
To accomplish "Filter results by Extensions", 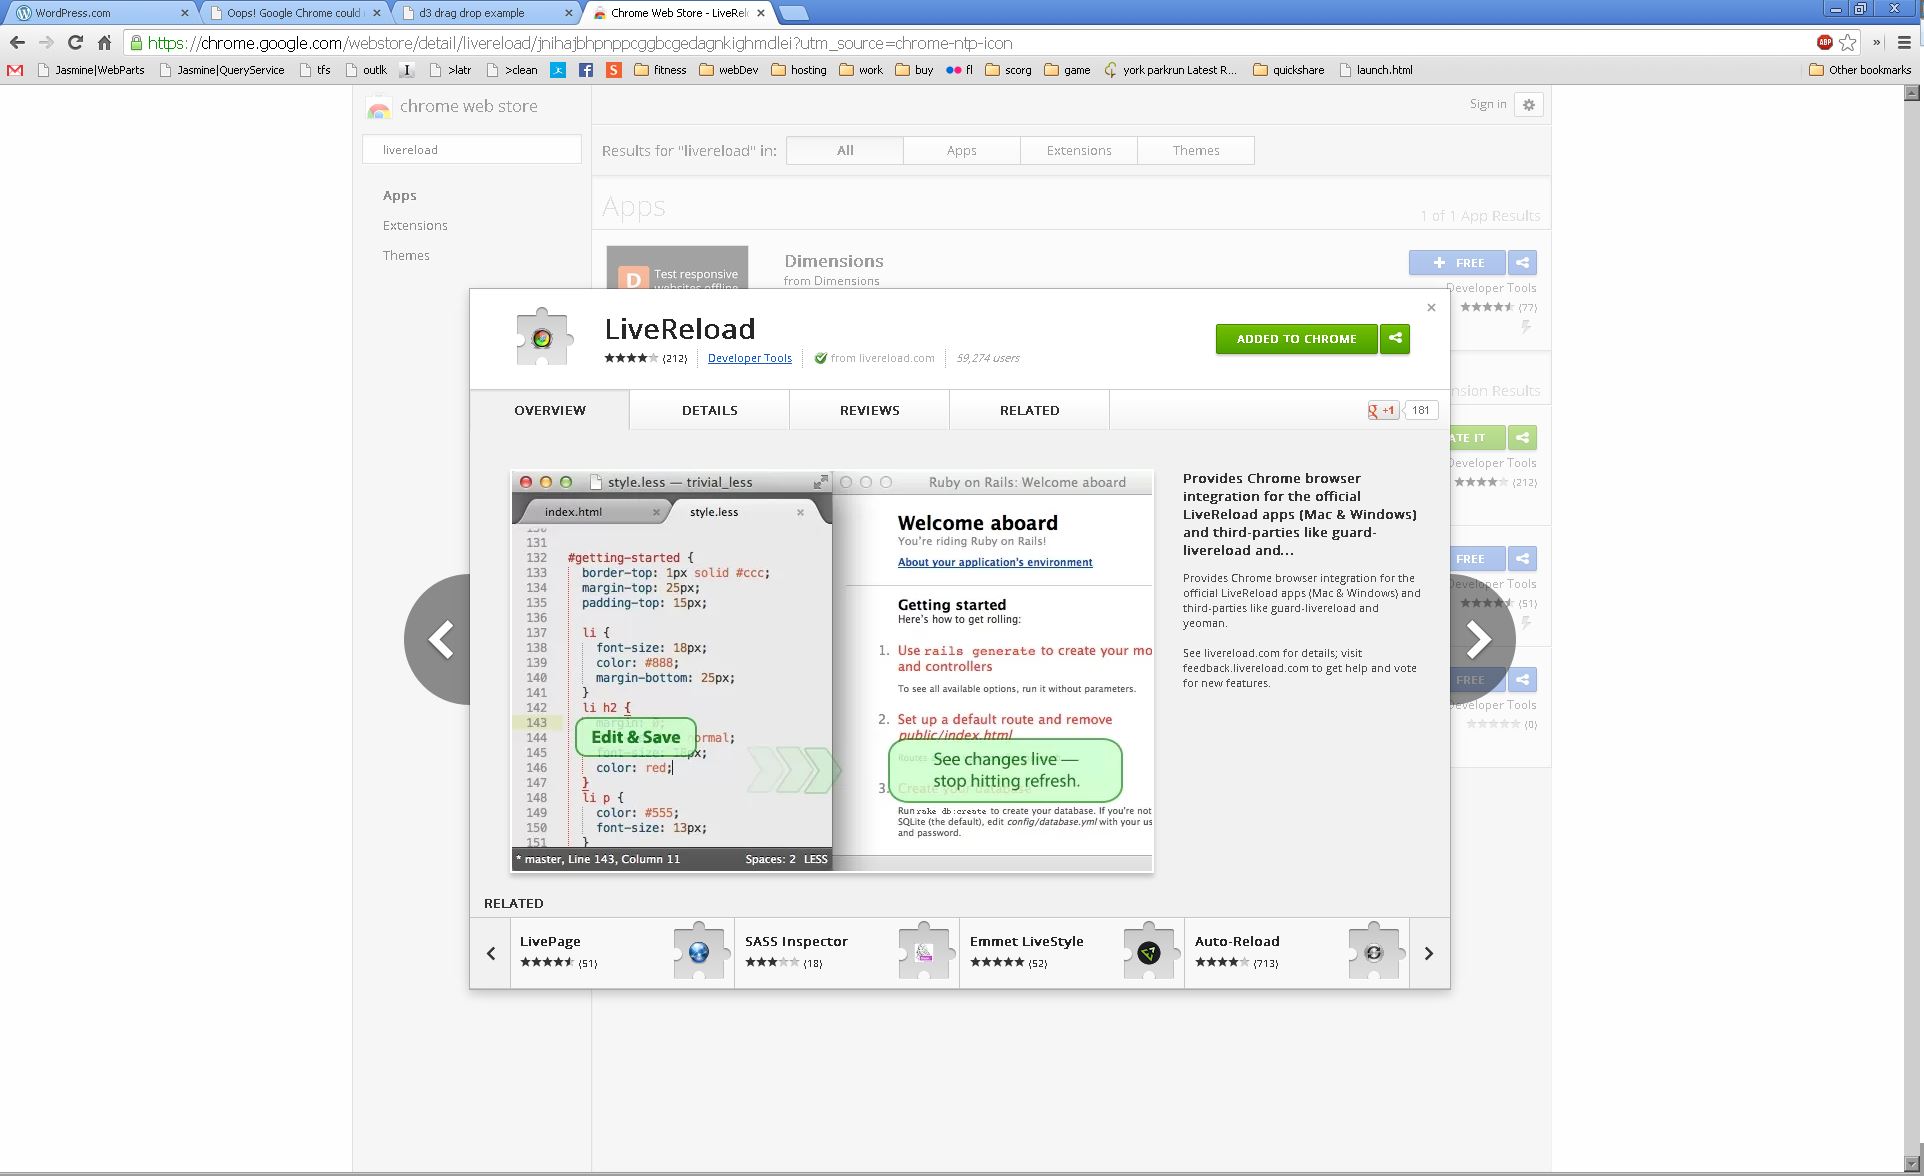I will [x=1078, y=151].
